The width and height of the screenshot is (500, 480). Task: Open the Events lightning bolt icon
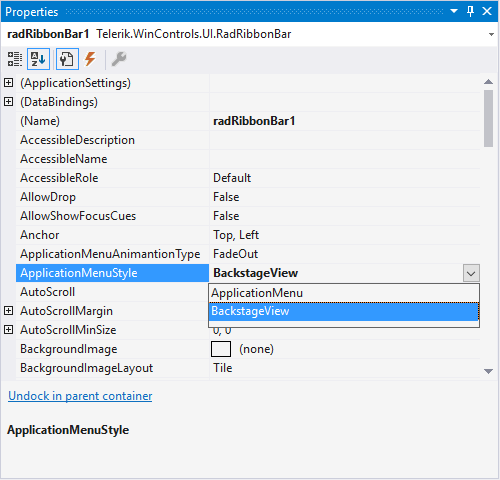(90, 59)
